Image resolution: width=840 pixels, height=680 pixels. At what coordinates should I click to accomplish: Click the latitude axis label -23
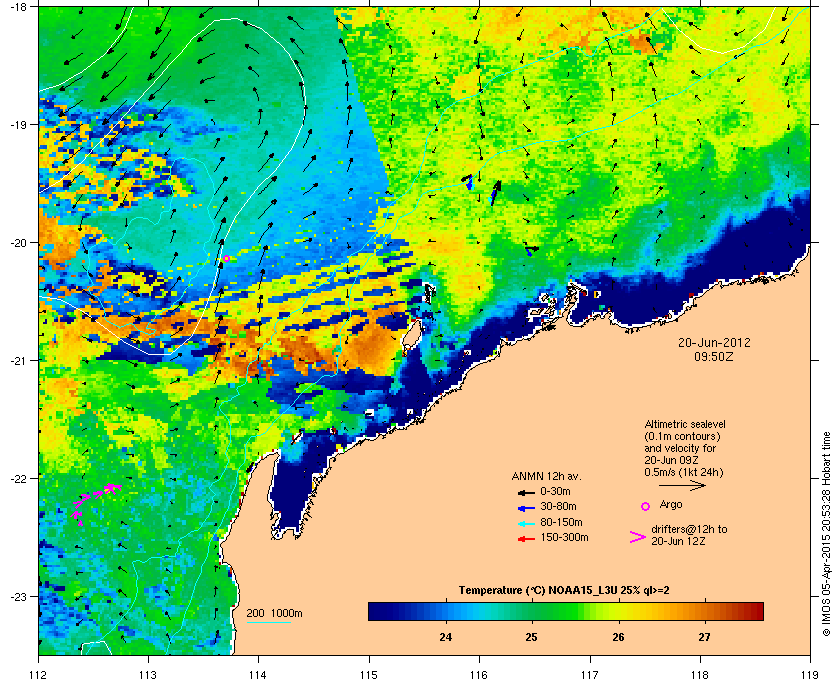pos(20,596)
